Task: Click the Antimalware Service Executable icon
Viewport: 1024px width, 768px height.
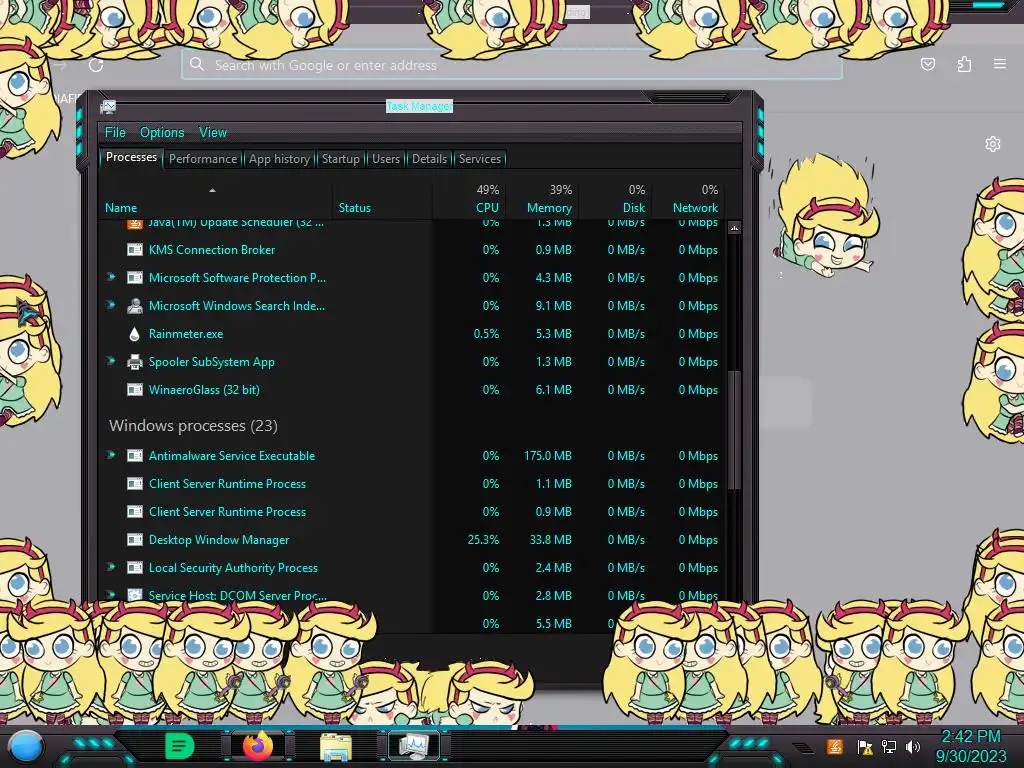Action: pyautogui.click(x=135, y=456)
